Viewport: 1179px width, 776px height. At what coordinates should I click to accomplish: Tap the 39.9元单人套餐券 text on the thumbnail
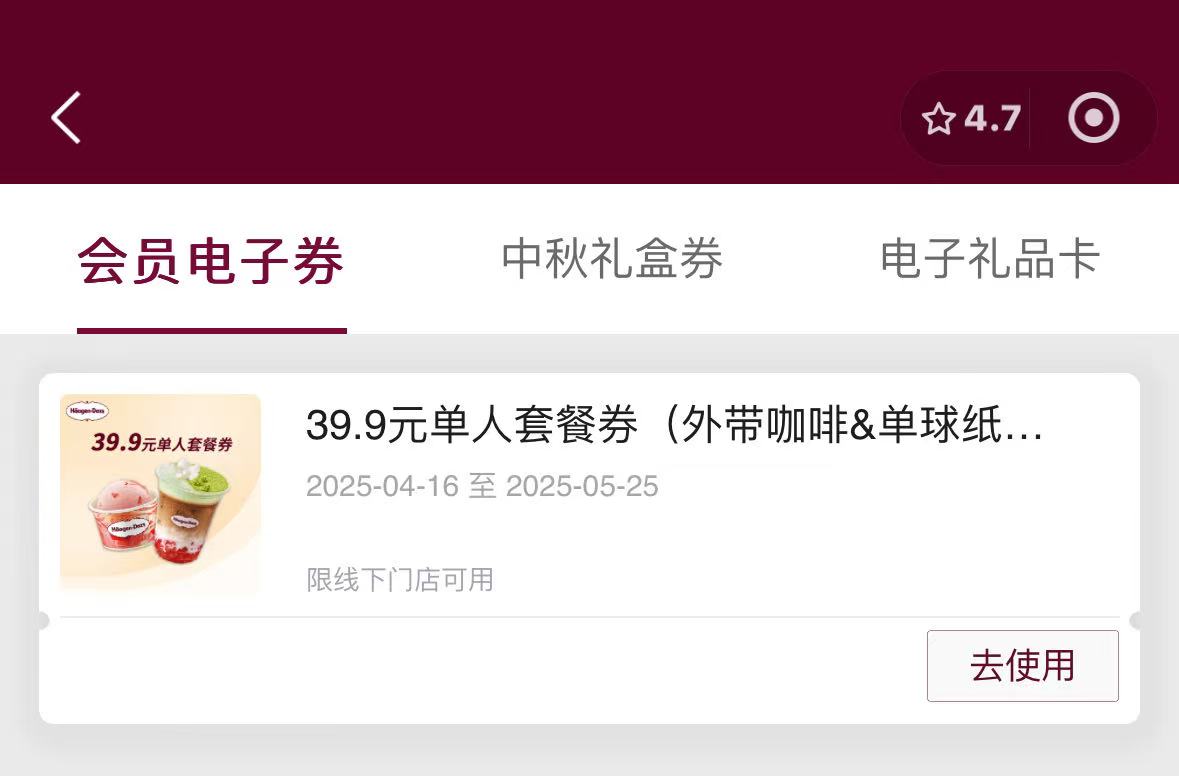point(162,442)
